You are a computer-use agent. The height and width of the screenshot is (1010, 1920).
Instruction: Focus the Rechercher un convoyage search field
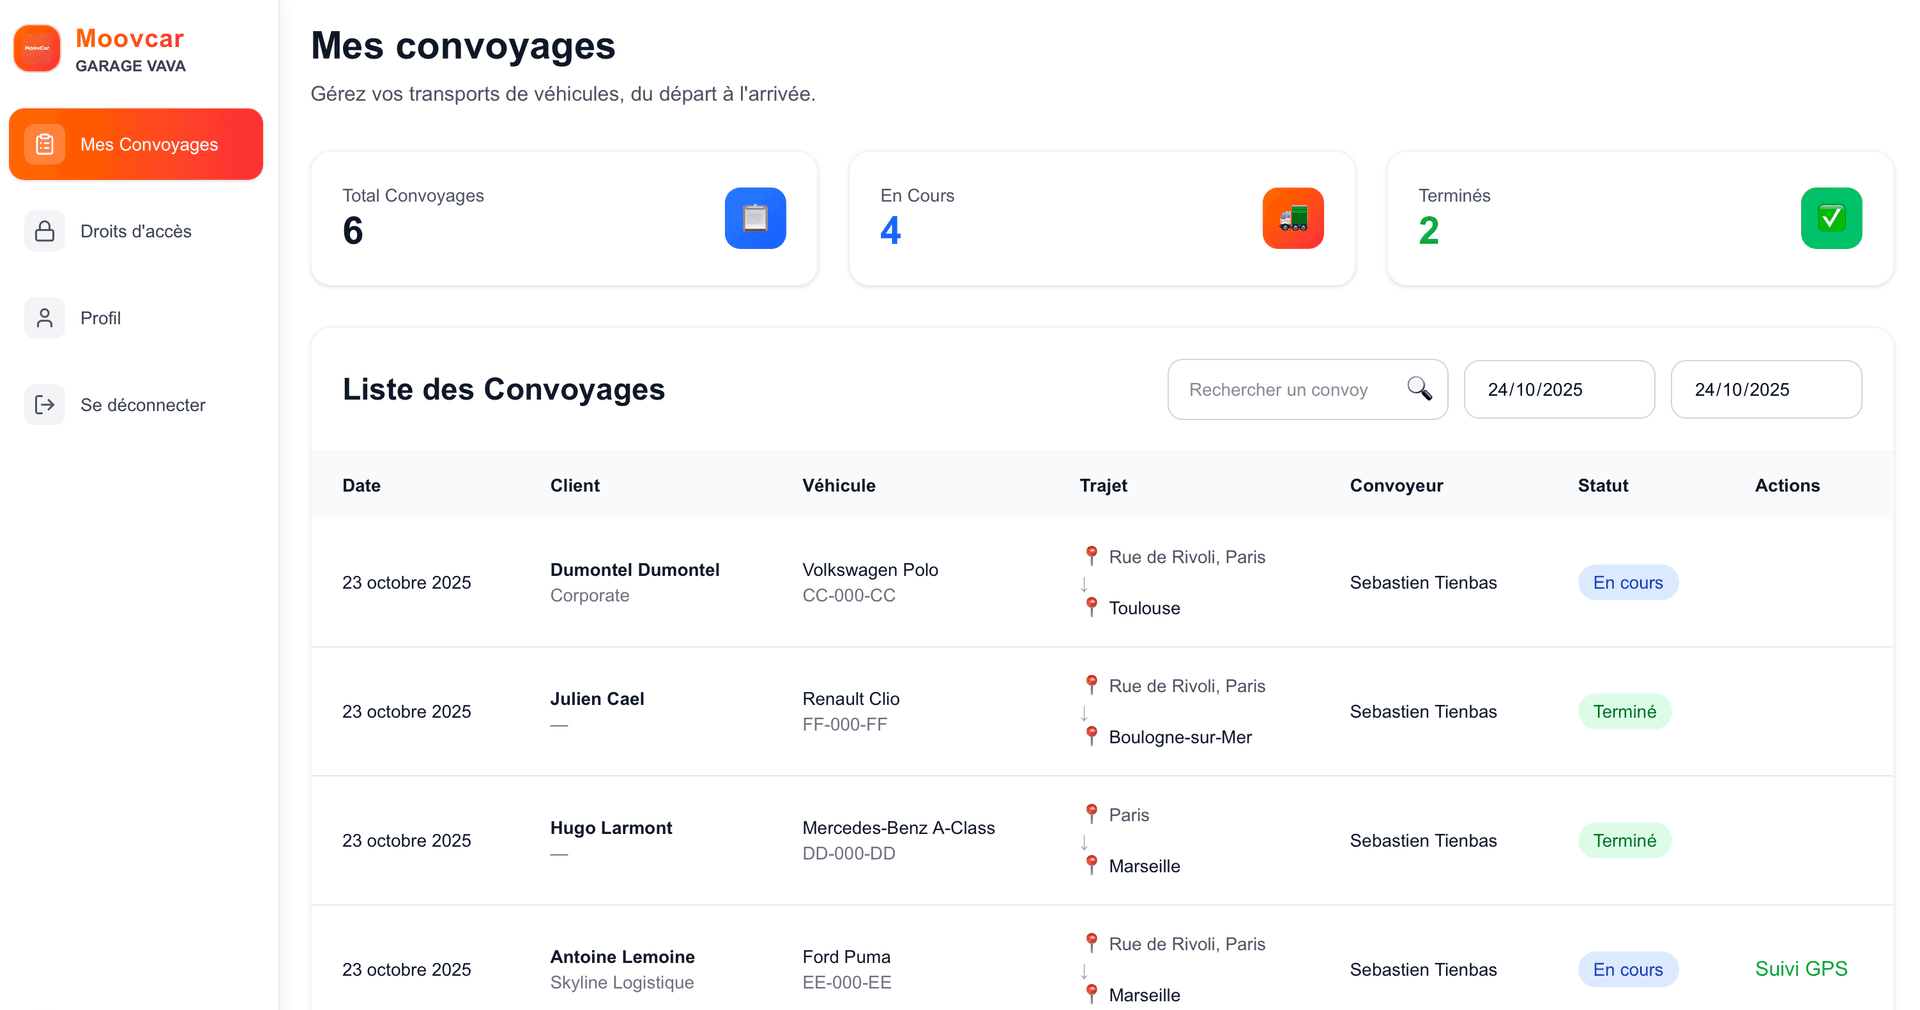[1290, 389]
